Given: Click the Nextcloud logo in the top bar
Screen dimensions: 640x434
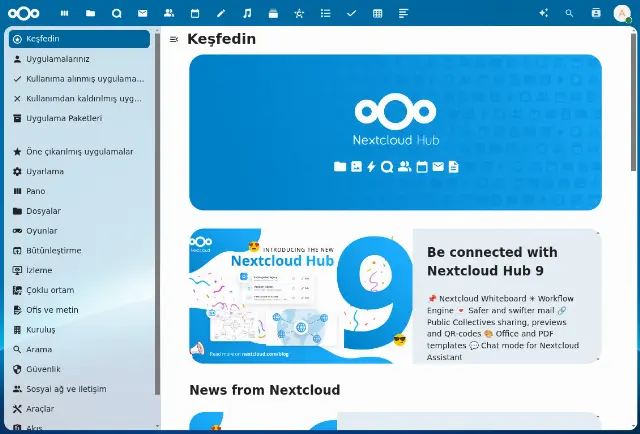Looking at the screenshot, I should tap(24, 13).
